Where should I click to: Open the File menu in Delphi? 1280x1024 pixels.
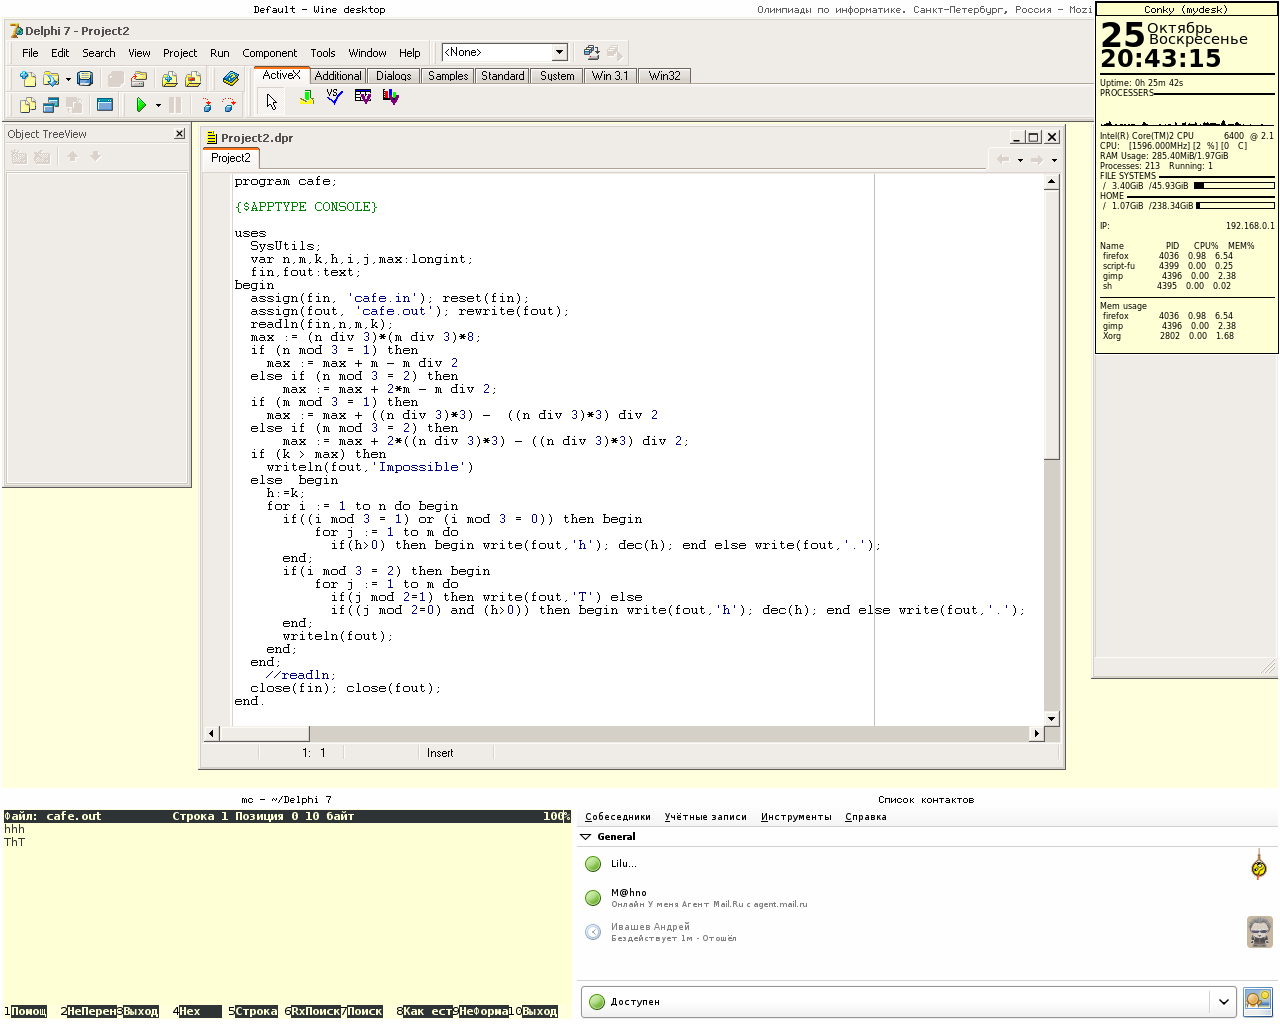pyautogui.click(x=31, y=53)
